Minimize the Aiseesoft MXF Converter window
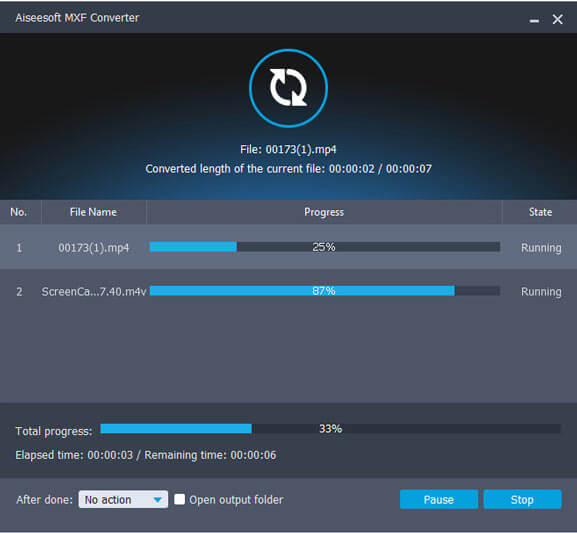This screenshot has width=577, height=533. click(x=534, y=20)
